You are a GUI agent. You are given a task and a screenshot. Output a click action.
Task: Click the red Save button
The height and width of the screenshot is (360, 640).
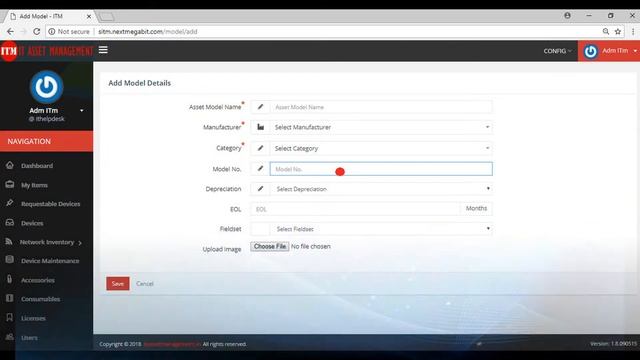pos(118,284)
